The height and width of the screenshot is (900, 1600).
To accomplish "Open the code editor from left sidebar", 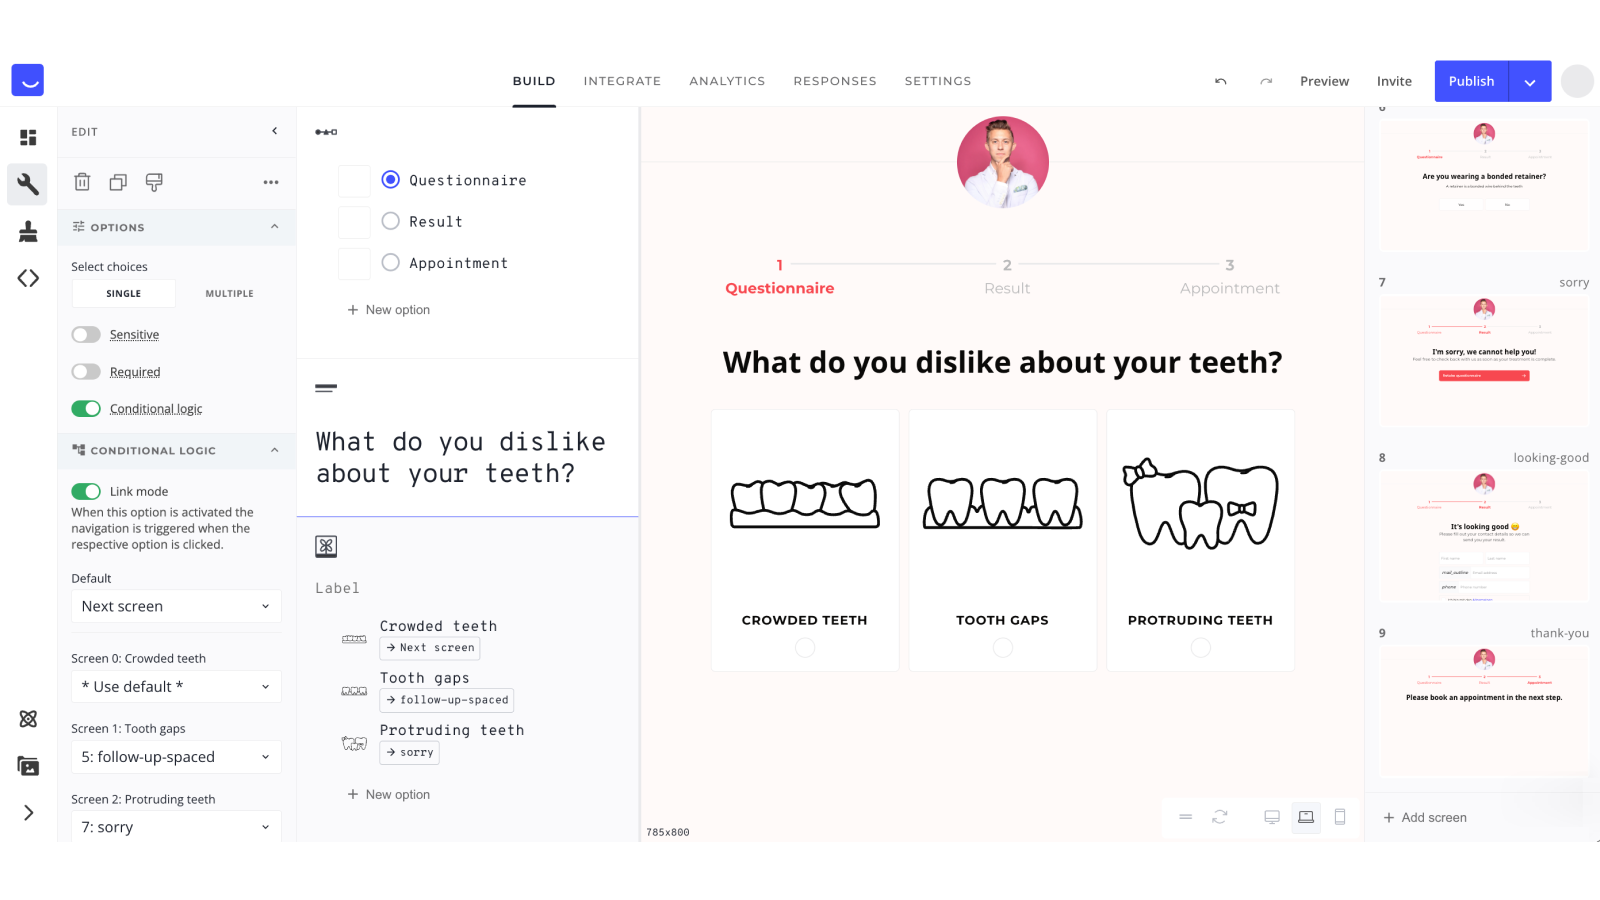I will 28,278.
